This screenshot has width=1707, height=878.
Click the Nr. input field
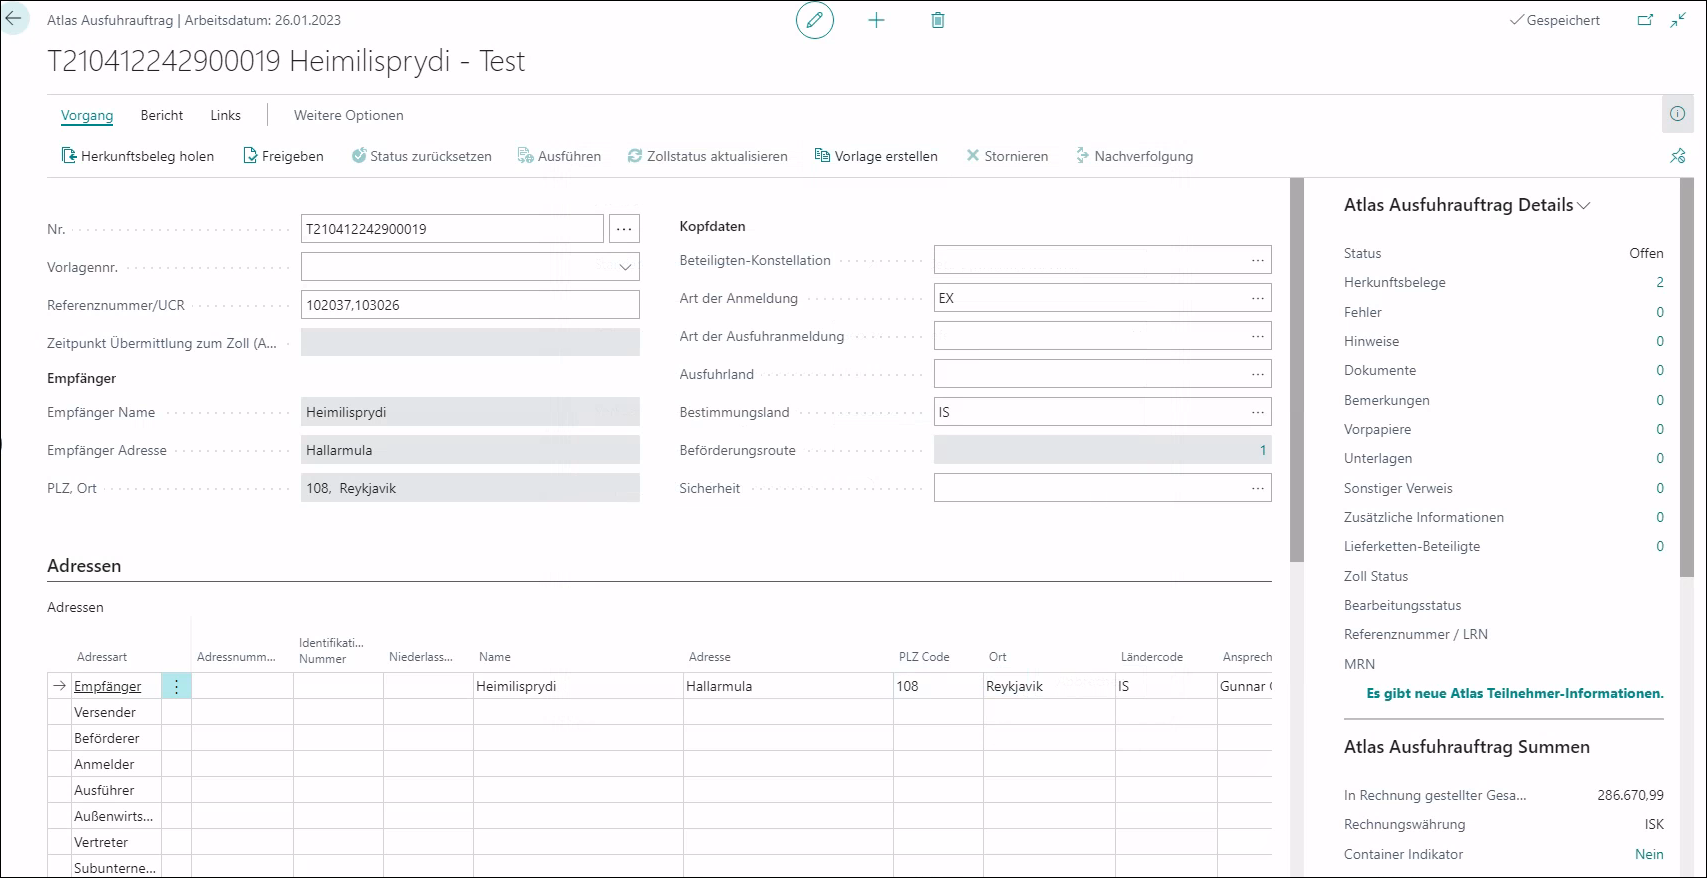pyautogui.click(x=452, y=229)
